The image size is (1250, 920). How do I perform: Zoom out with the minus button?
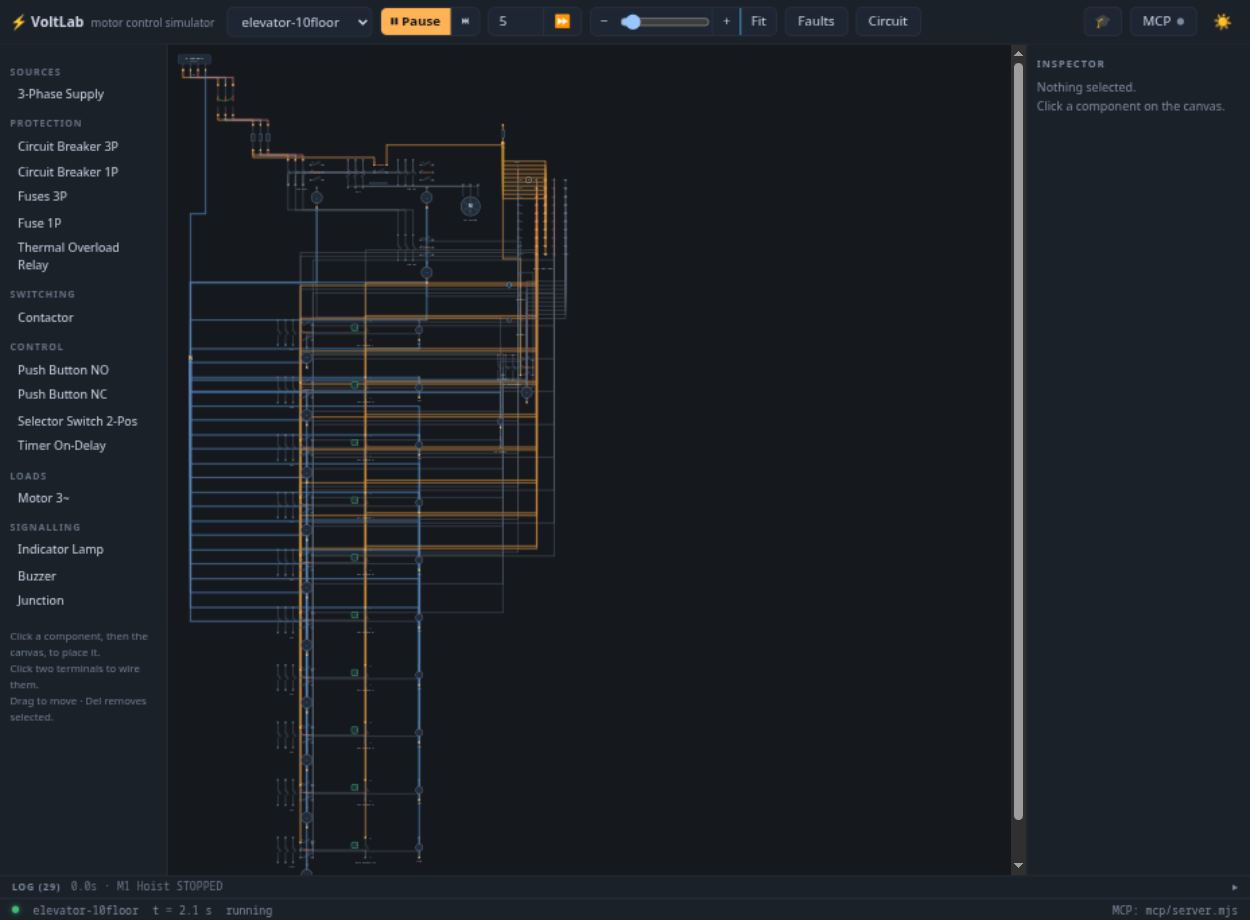604,22
